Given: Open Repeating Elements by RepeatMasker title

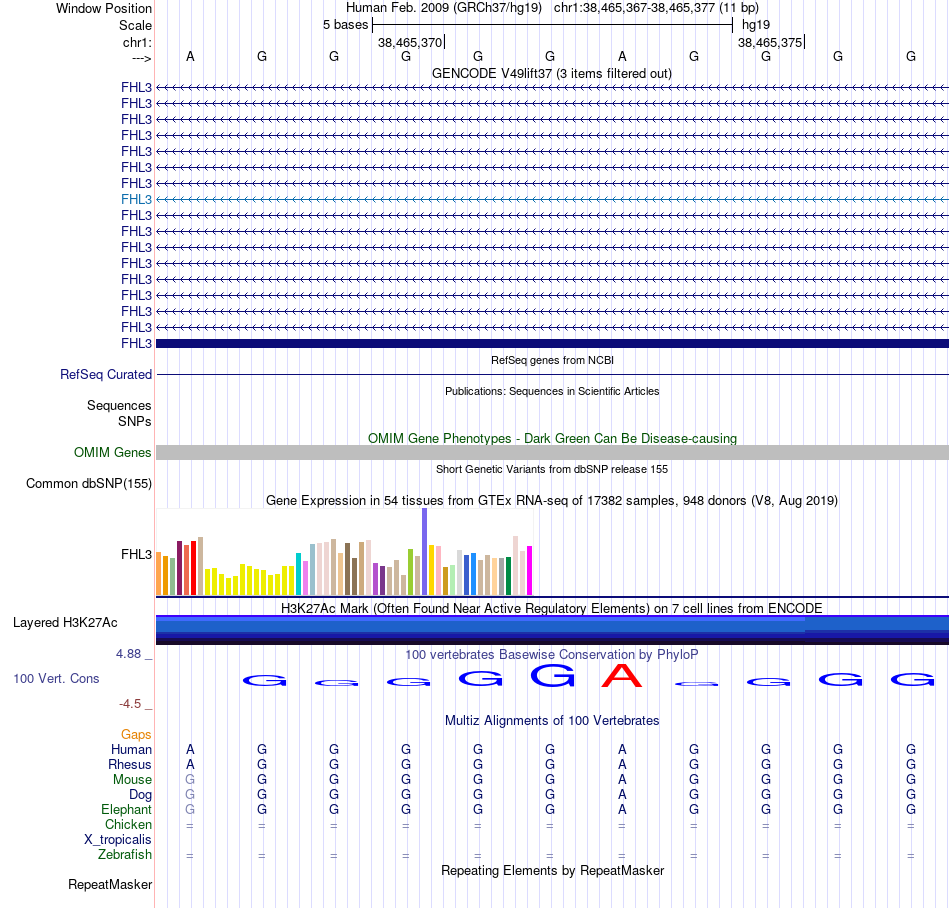Looking at the screenshot, I should [552, 870].
